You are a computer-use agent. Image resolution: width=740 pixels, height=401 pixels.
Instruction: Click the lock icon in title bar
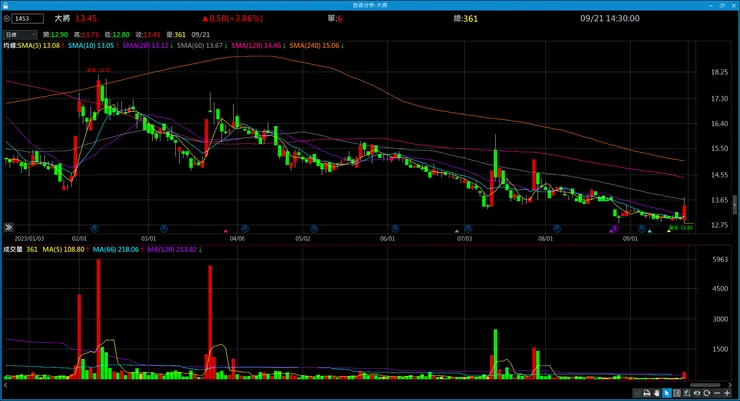pyautogui.click(x=5, y=5)
